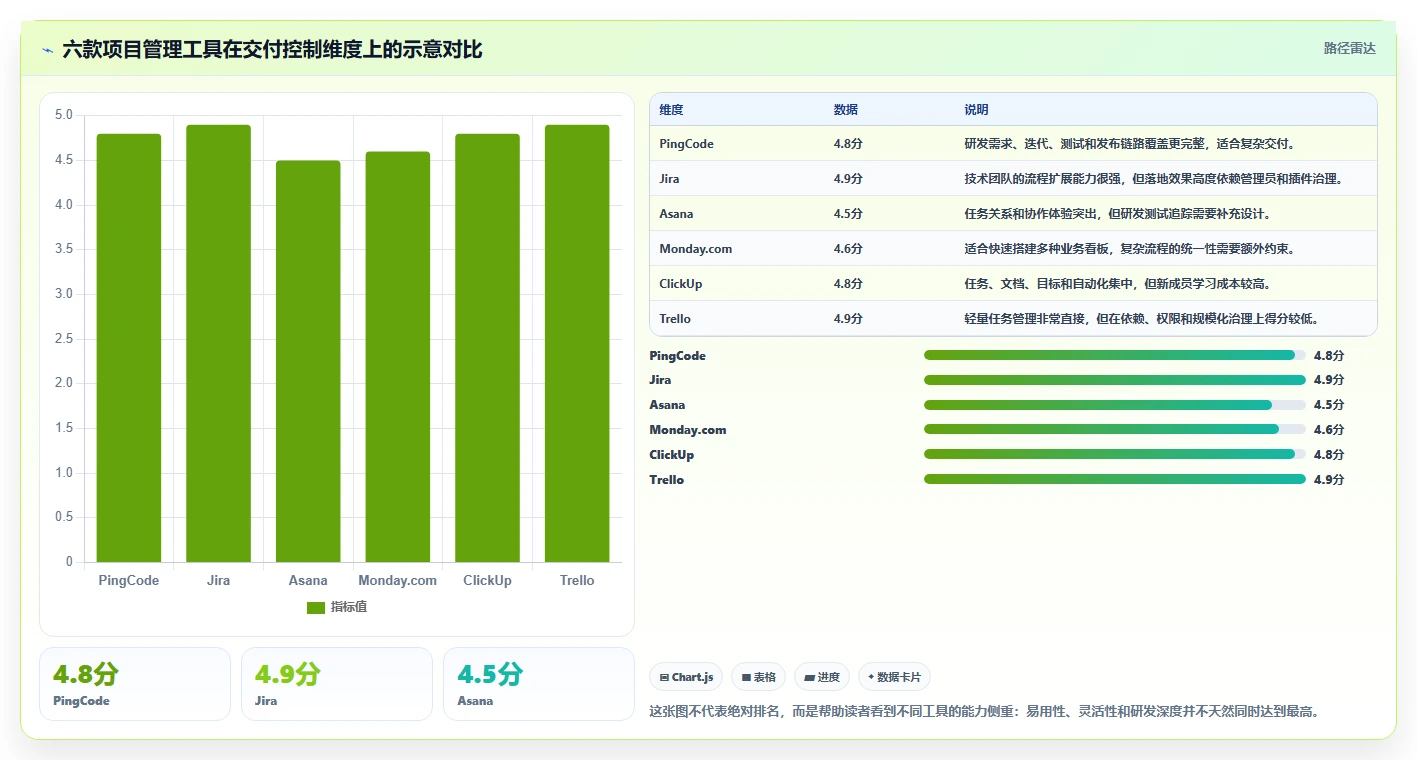Click the PingCode bar in the bar chart
The image size is (1417, 760).
129,348
